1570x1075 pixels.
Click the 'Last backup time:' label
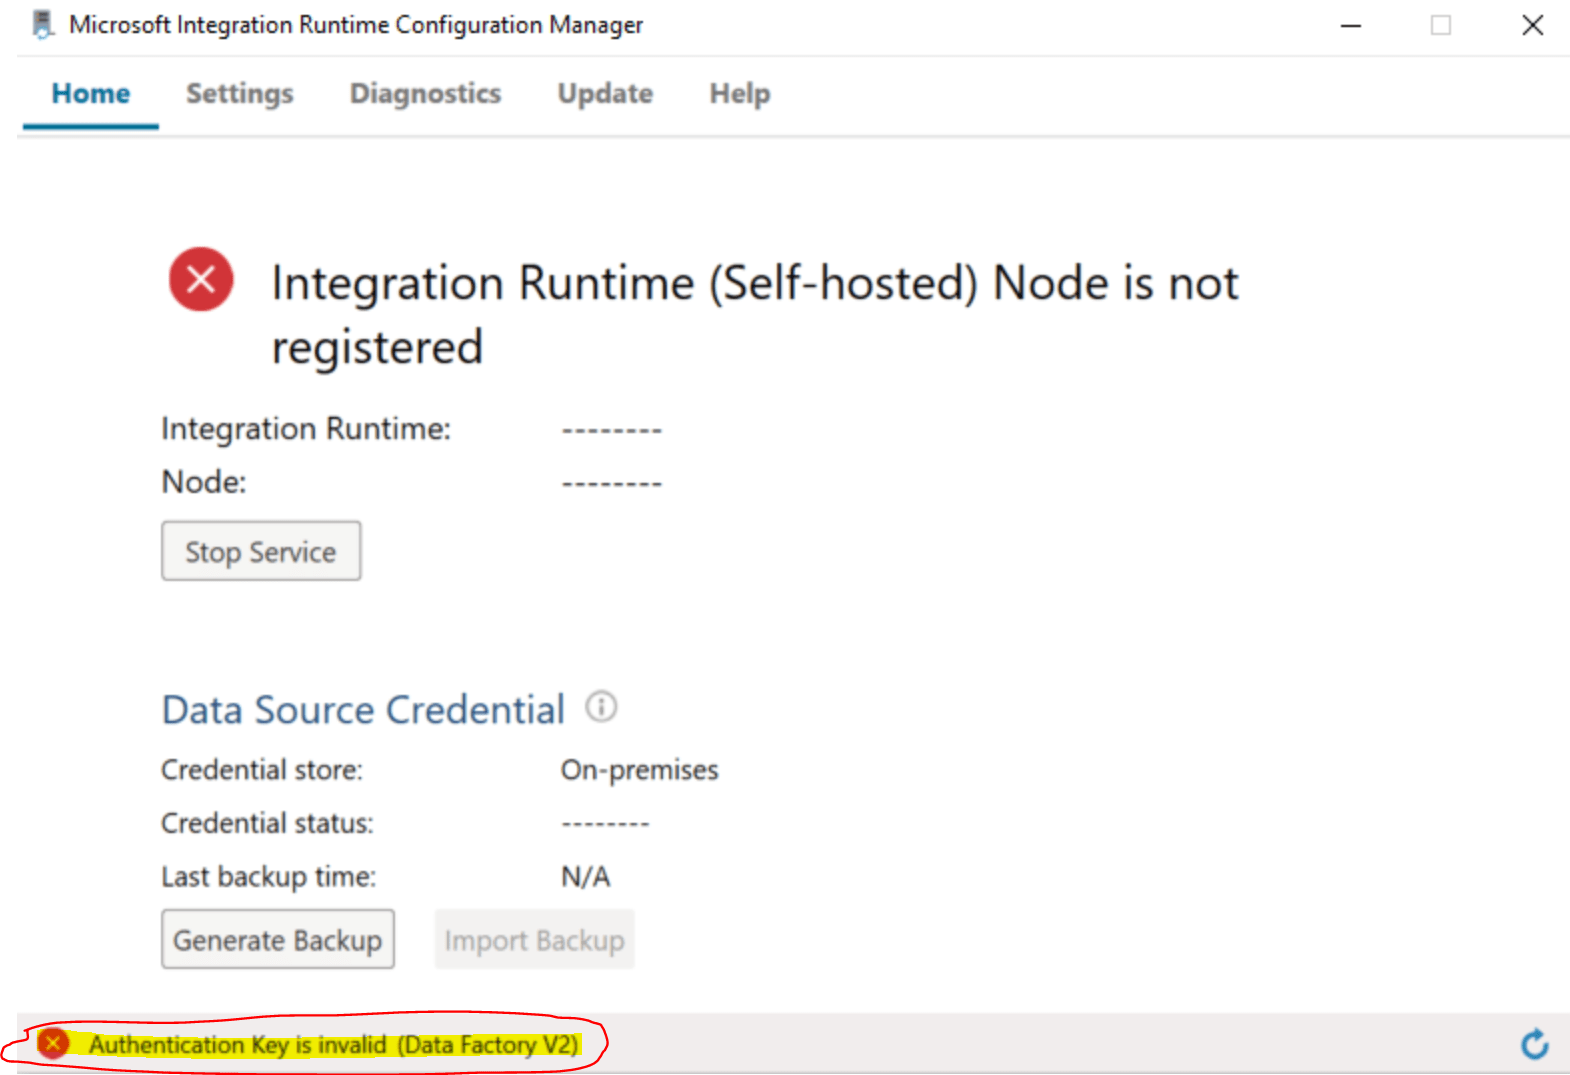pos(268,877)
